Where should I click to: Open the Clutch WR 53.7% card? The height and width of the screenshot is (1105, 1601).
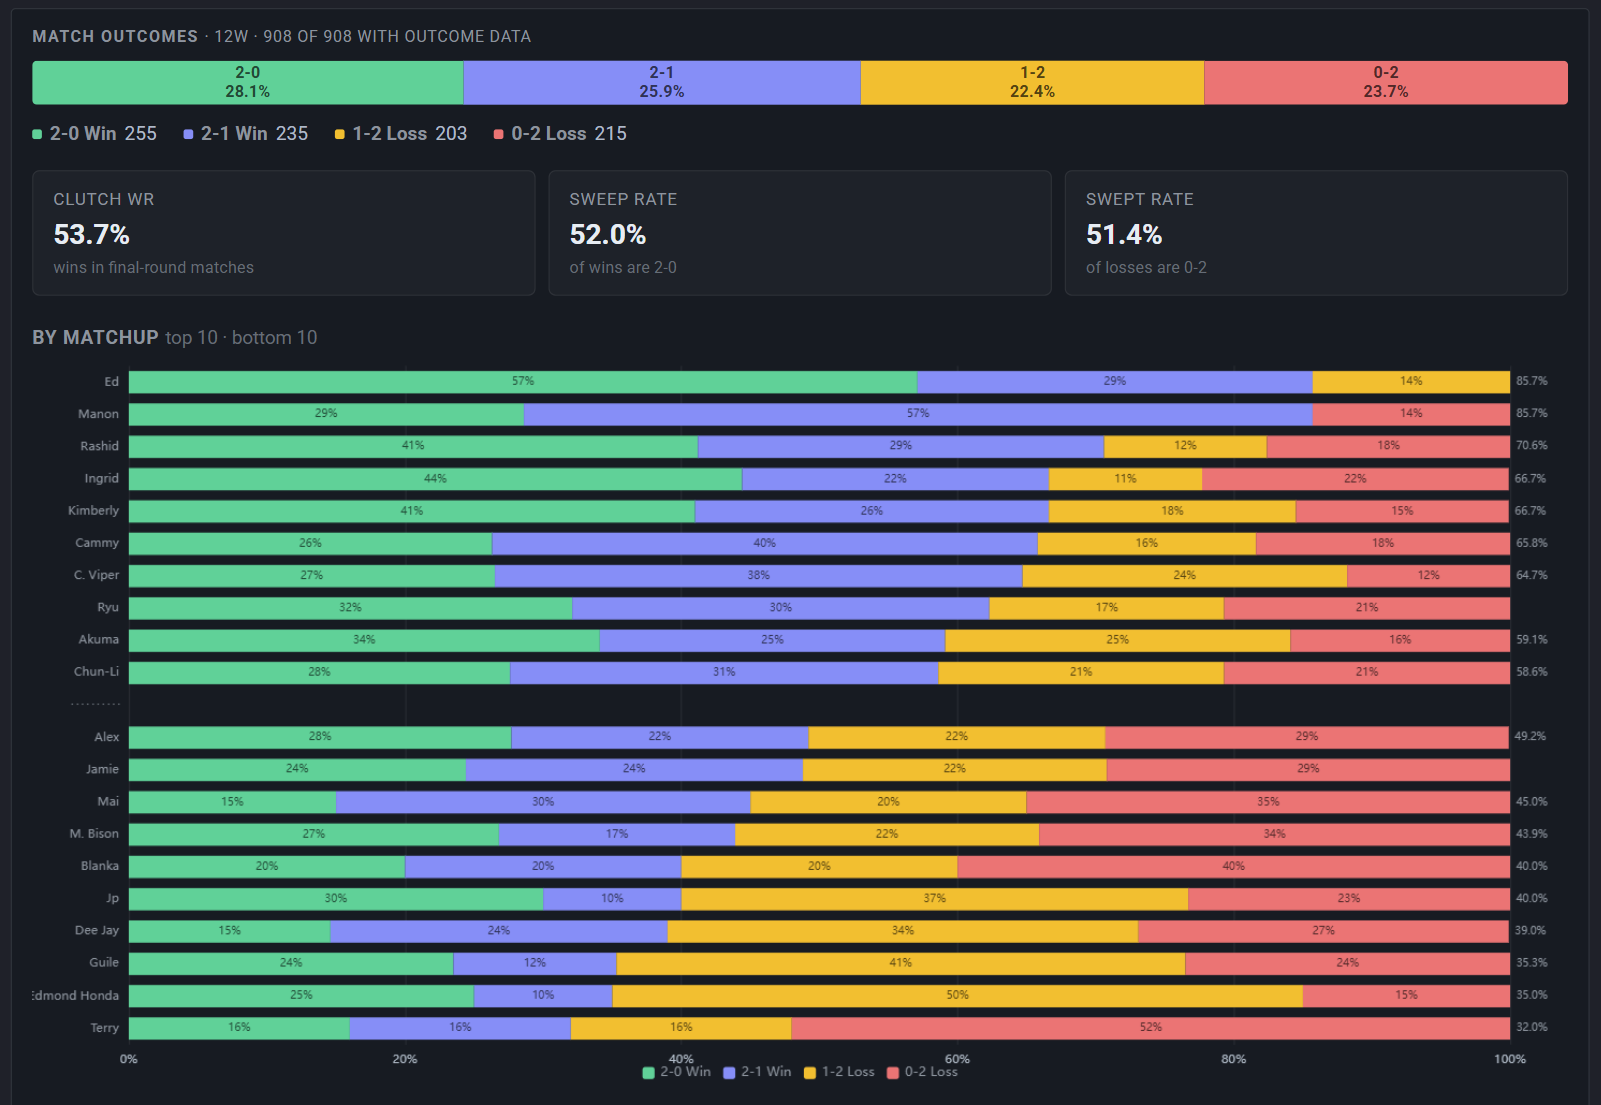(284, 233)
